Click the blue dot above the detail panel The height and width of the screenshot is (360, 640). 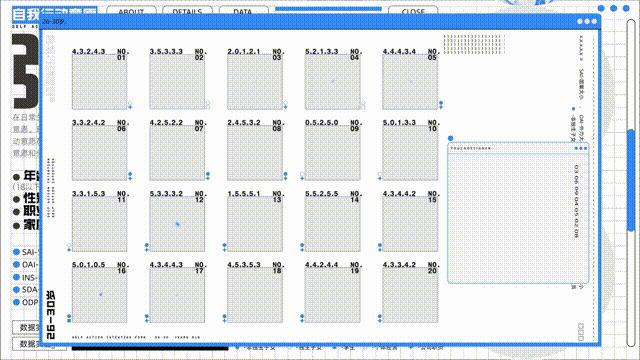coord(451,138)
